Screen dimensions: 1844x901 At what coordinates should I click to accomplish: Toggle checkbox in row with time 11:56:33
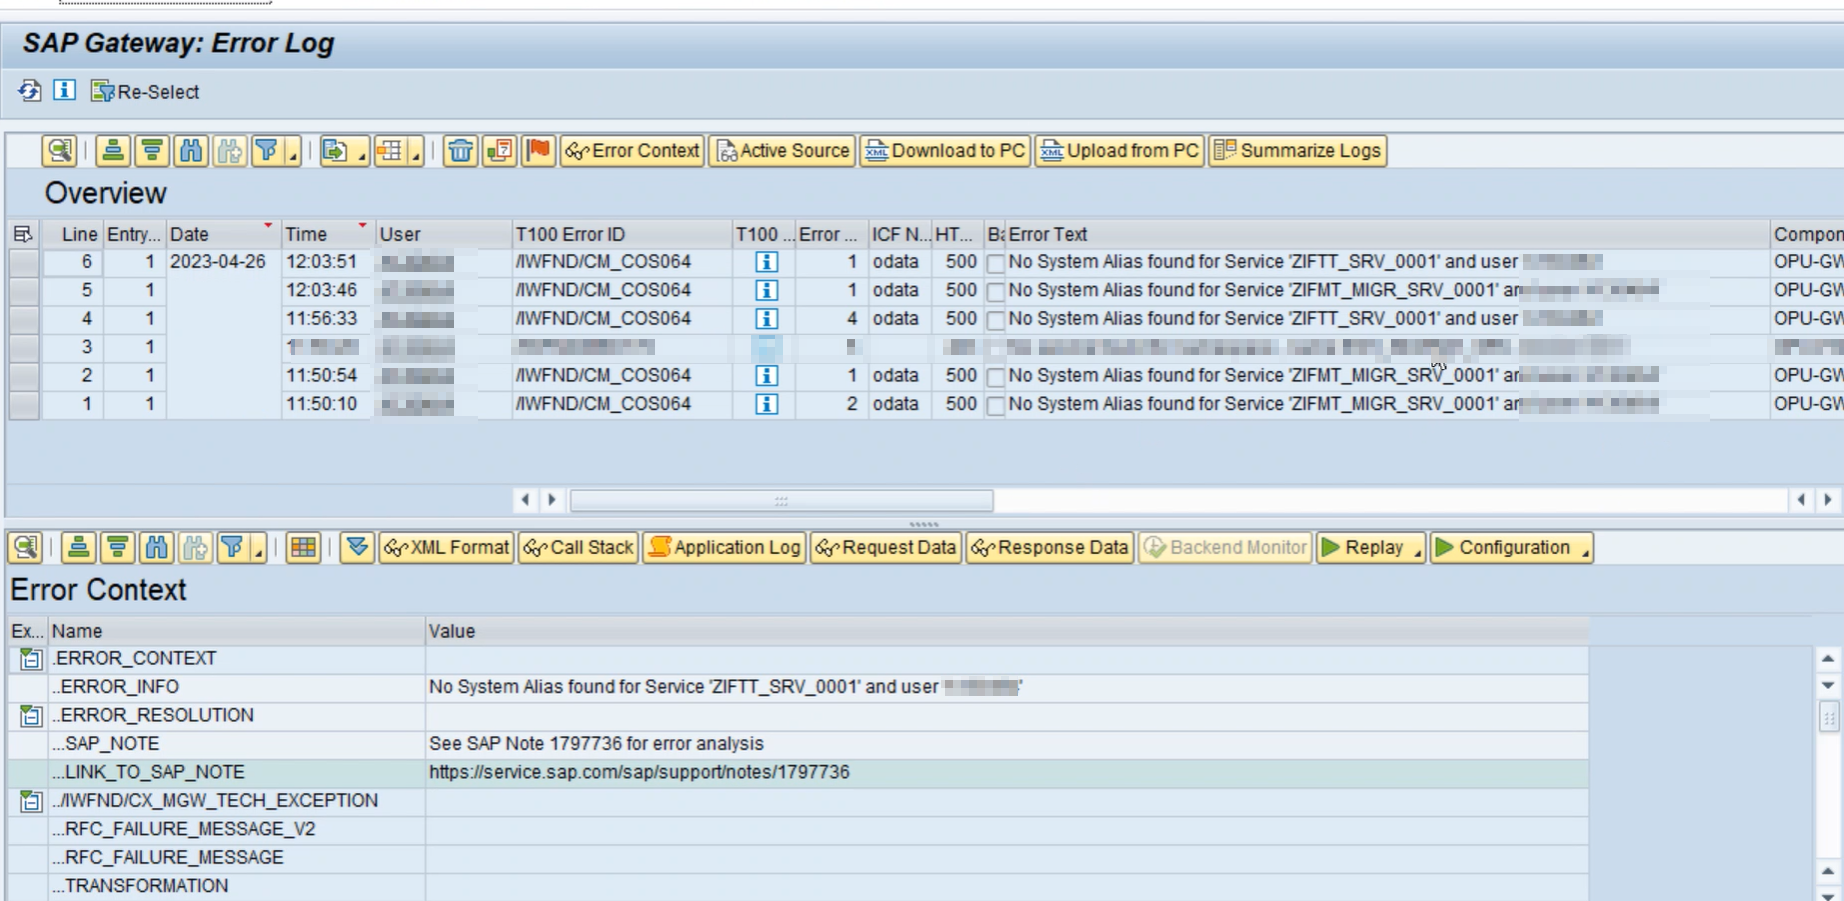click(x=995, y=320)
